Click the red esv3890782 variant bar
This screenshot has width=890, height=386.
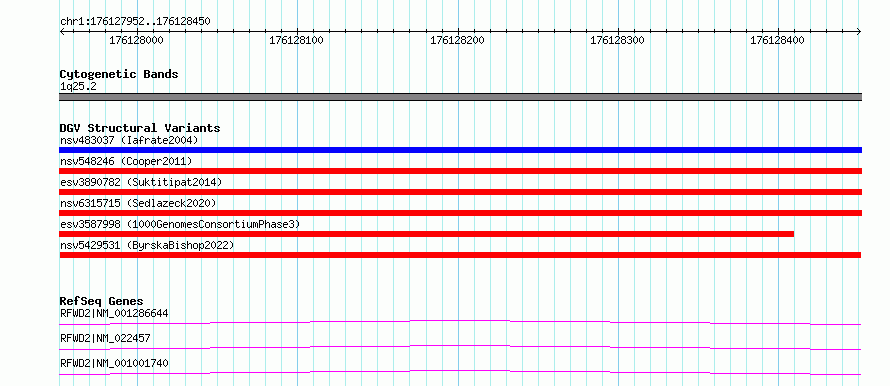click(x=460, y=192)
